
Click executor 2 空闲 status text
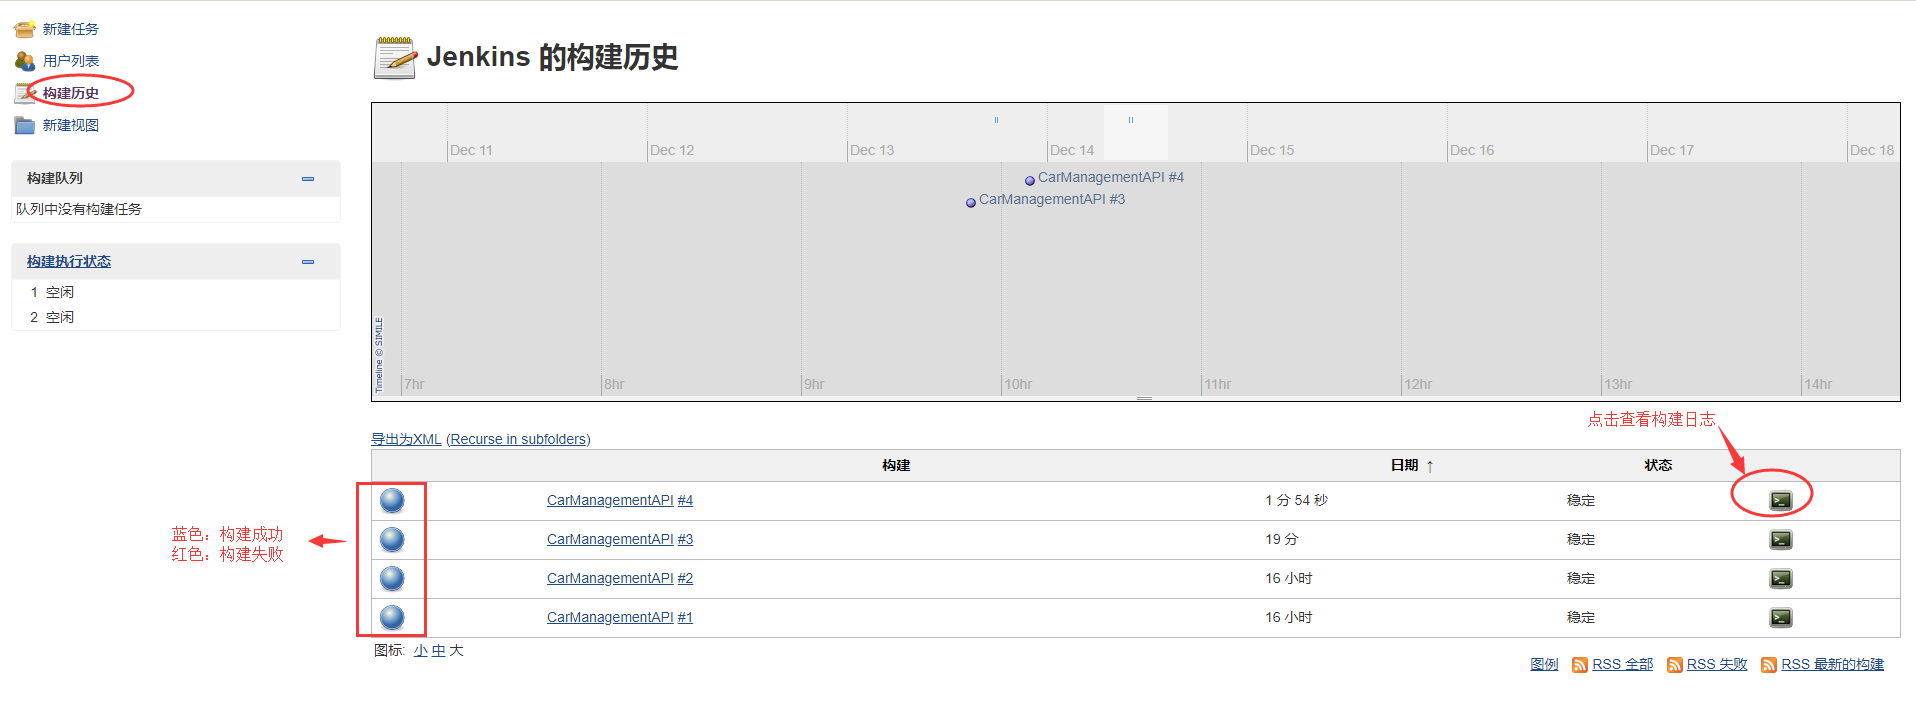60,317
